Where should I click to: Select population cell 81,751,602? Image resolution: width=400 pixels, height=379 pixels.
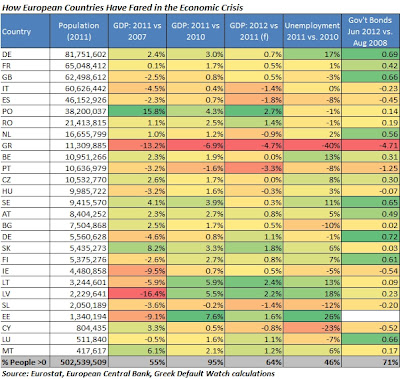pos(79,54)
